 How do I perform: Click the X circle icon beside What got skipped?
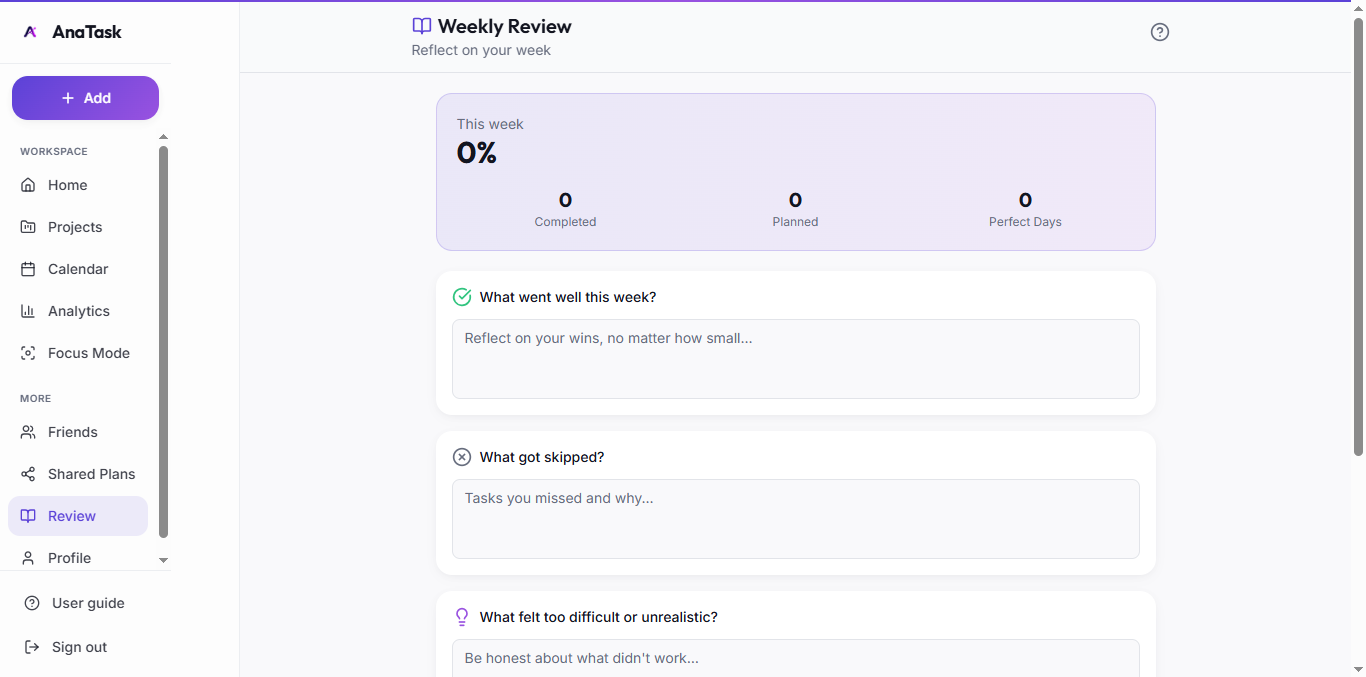click(x=462, y=457)
